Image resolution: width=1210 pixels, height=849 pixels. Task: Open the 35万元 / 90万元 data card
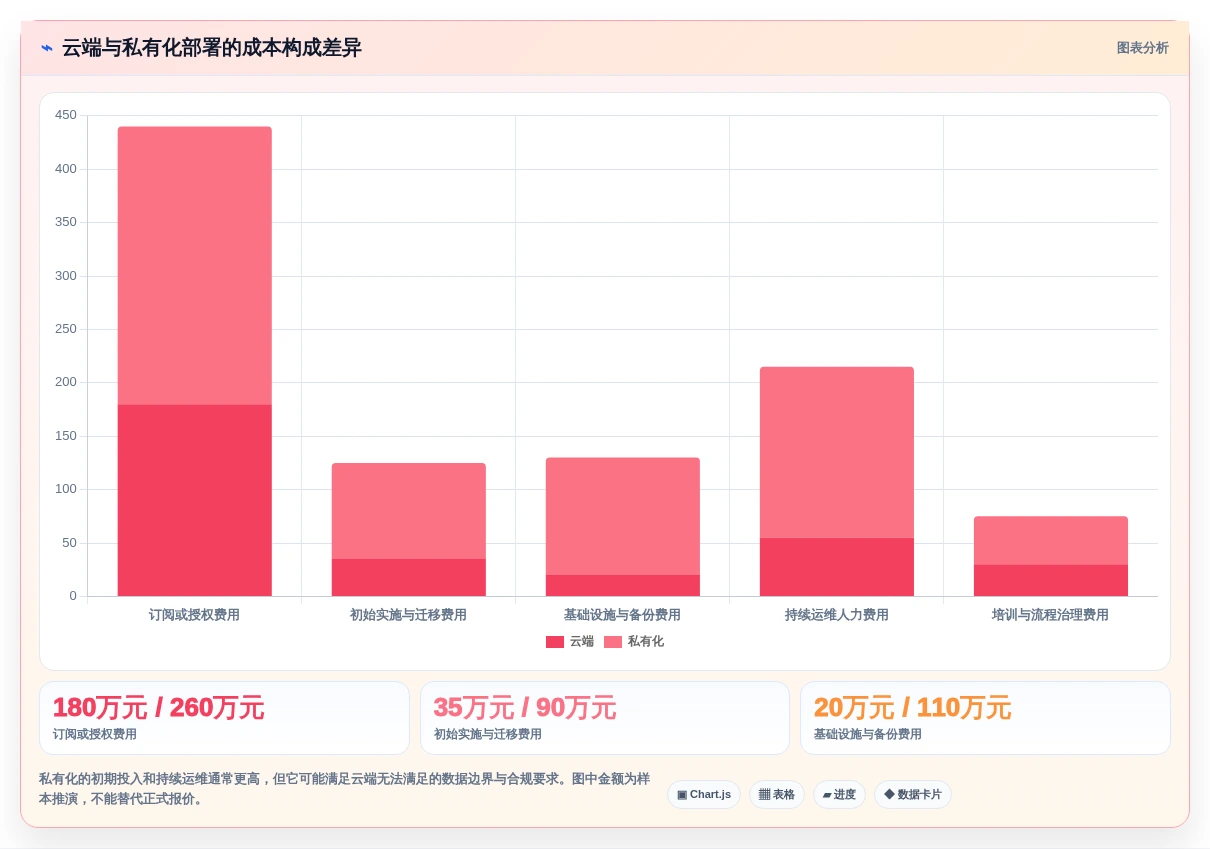[605, 718]
